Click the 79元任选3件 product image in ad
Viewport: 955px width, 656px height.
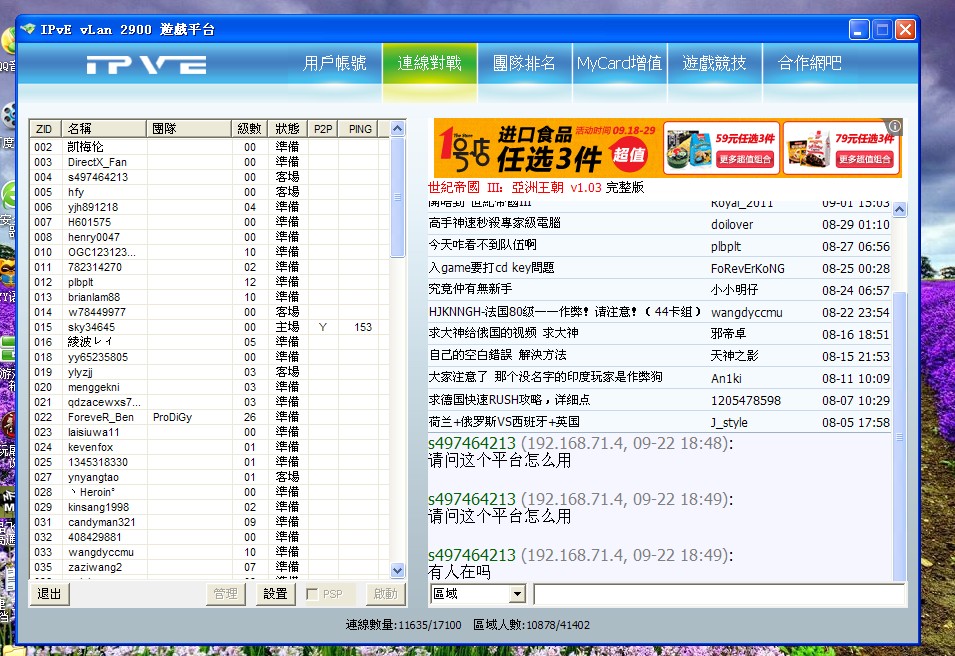[x=809, y=148]
